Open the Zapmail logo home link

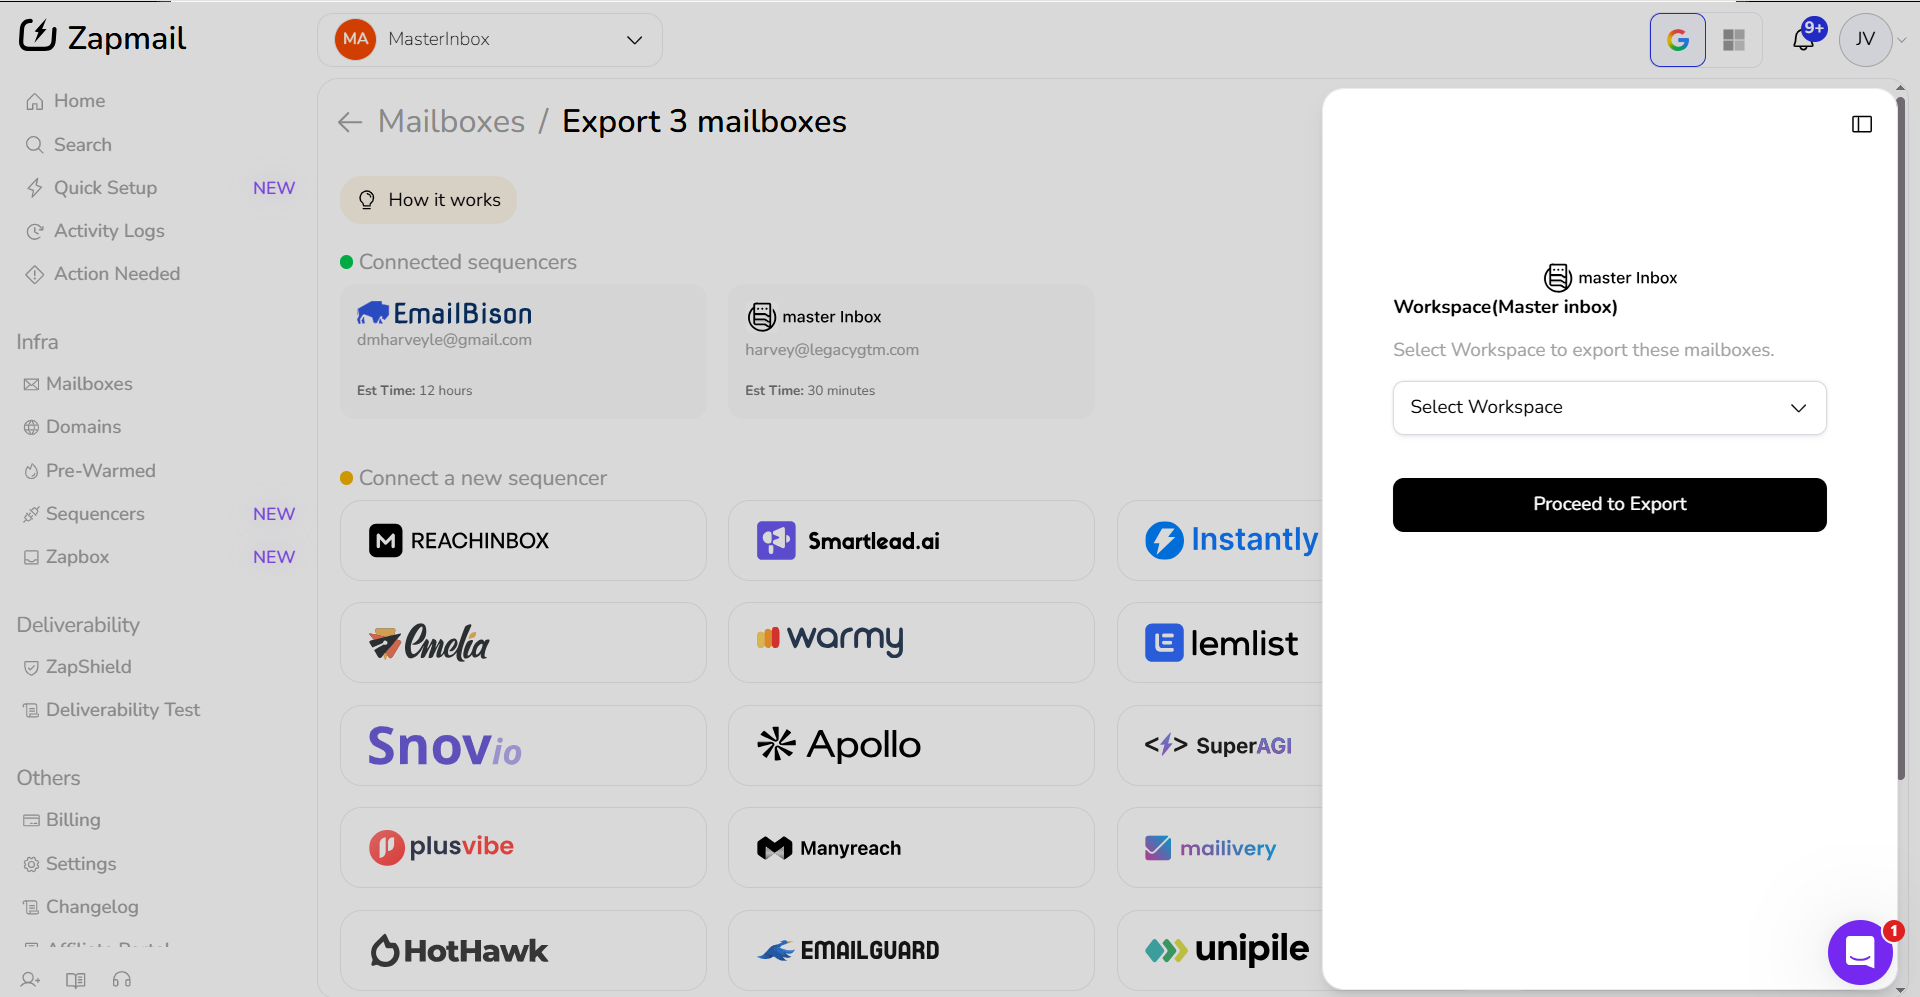click(x=103, y=38)
